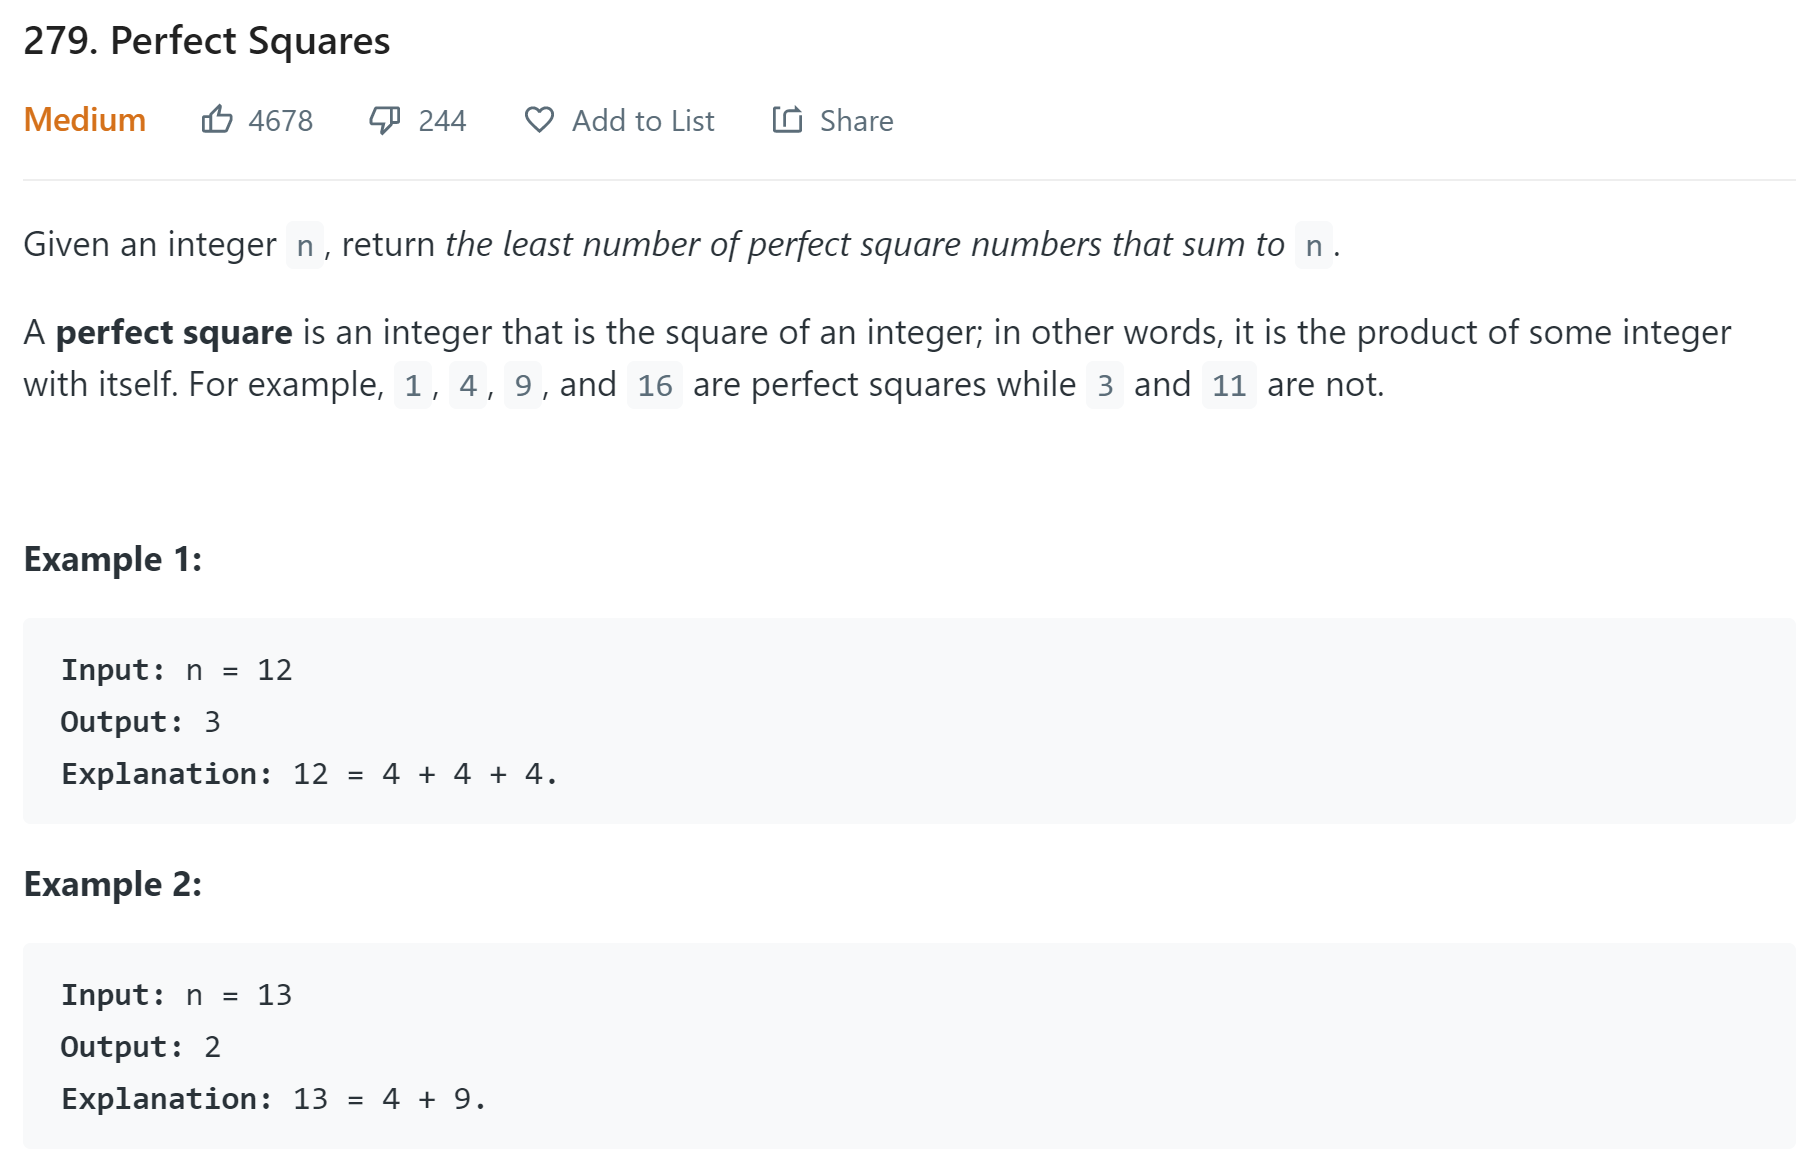Select the like count 4678

pyautogui.click(x=281, y=121)
